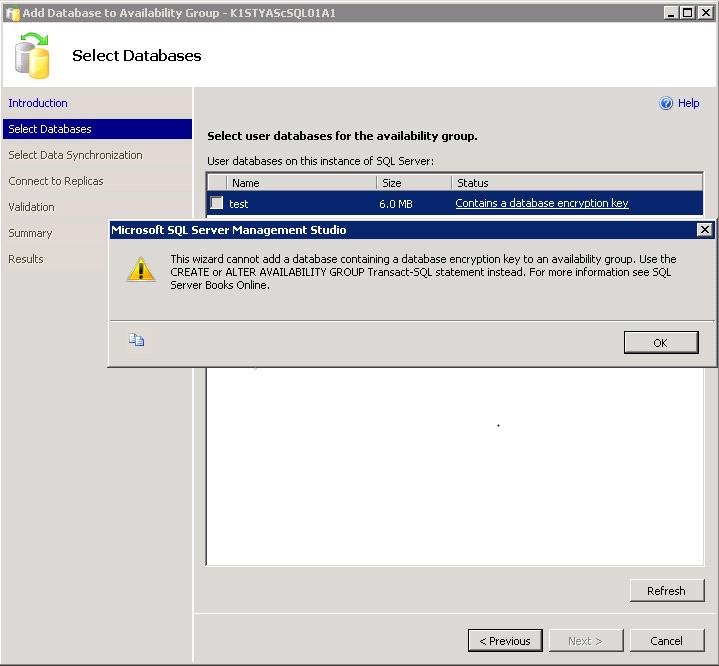The width and height of the screenshot is (719, 666).
Task: Go to the Introduction step
Action: click(x=38, y=103)
